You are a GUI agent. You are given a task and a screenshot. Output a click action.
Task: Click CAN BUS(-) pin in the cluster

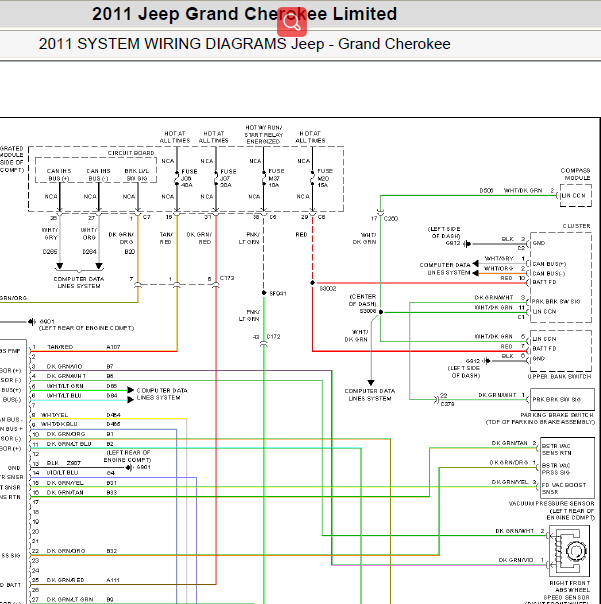click(x=549, y=273)
